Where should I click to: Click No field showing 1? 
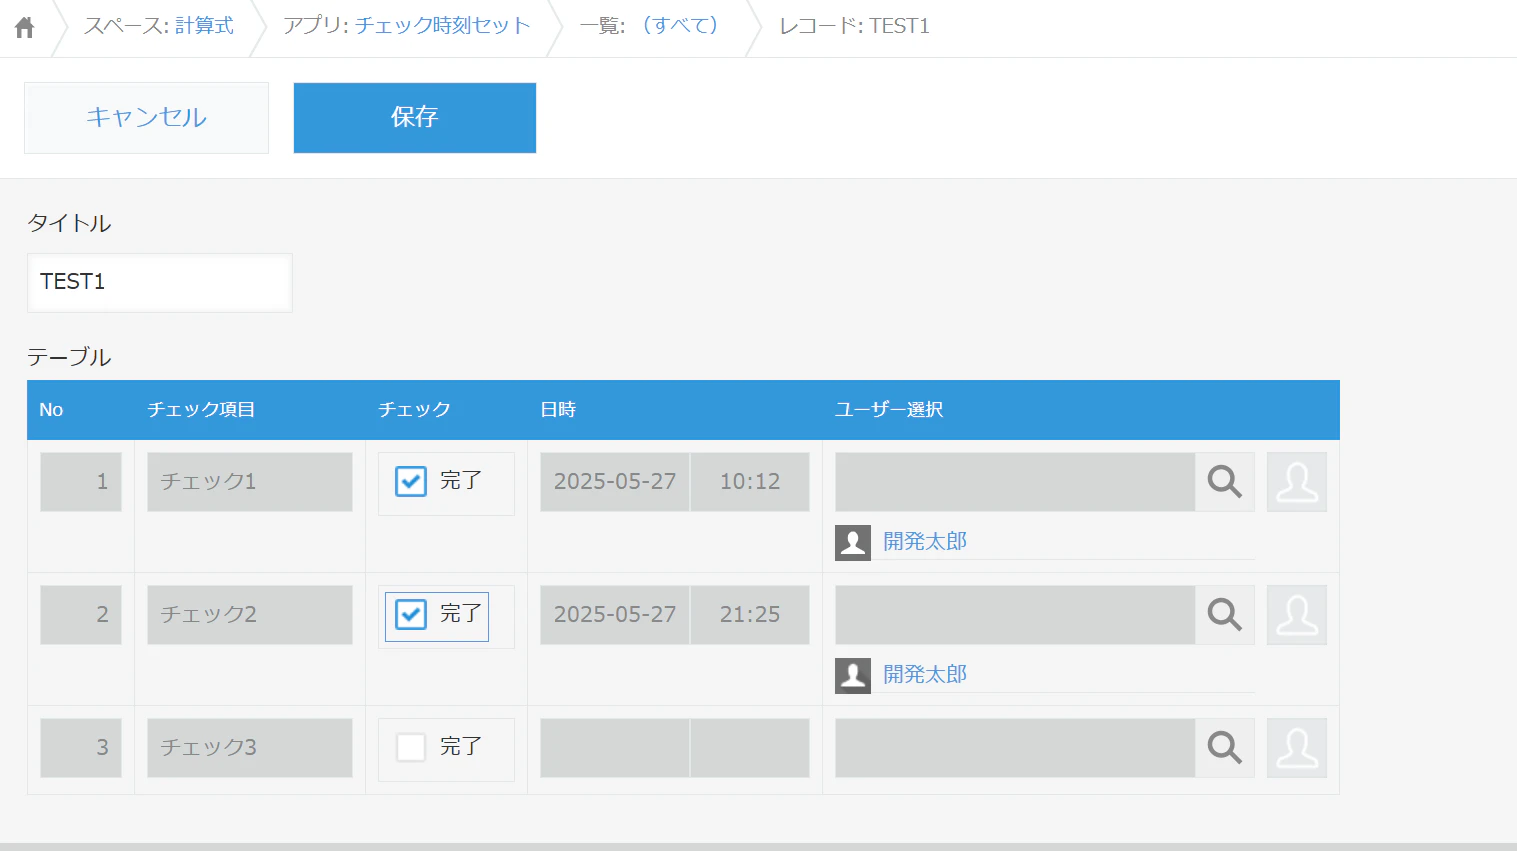(81, 482)
